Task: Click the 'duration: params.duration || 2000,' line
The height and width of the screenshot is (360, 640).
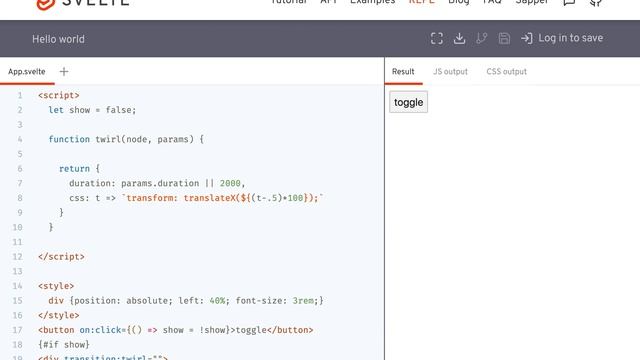Action: tap(157, 183)
